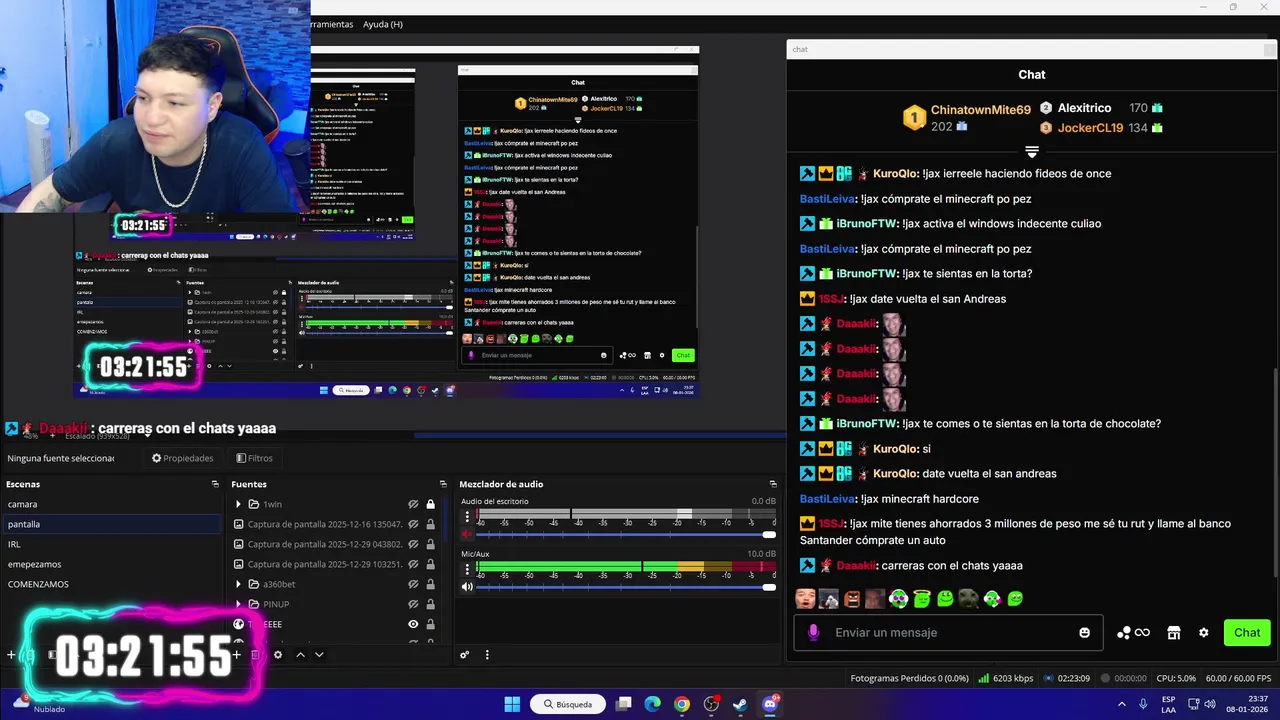Launch Google Chrome from taskbar
Screen dimensions: 1280x720
pos(682,704)
